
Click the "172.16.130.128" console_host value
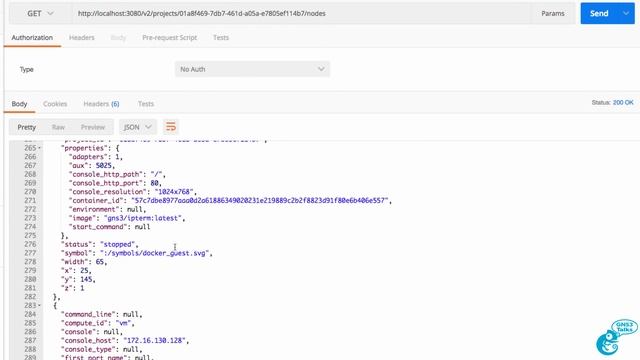155,340
